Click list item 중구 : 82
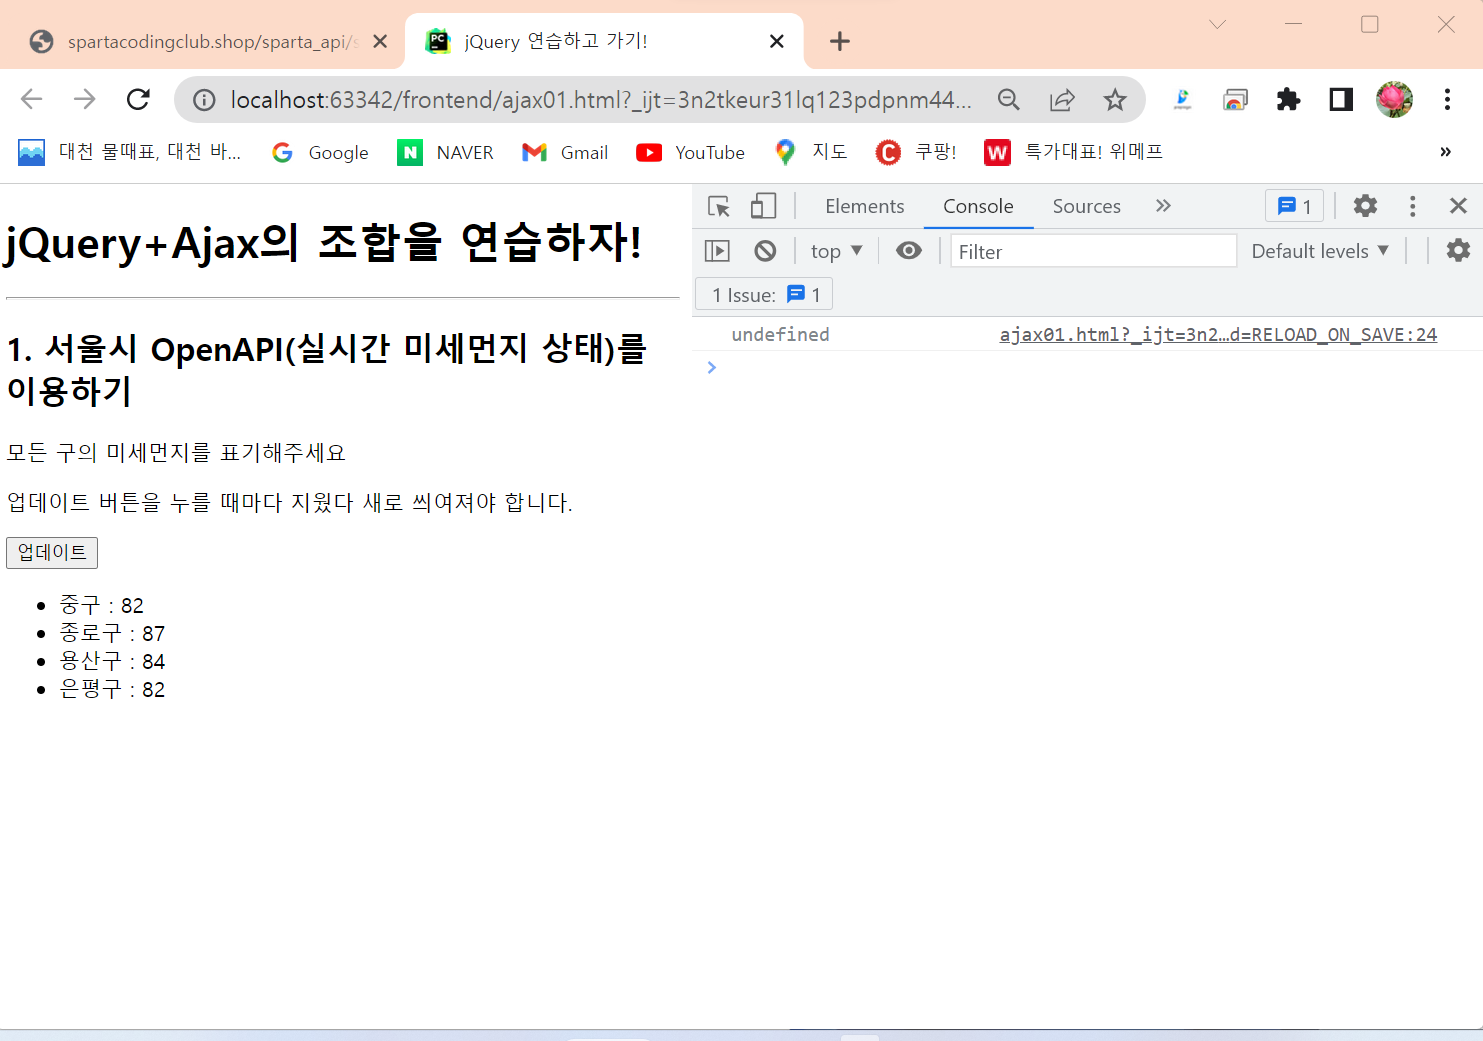This screenshot has width=1483, height=1041. pos(101,605)
